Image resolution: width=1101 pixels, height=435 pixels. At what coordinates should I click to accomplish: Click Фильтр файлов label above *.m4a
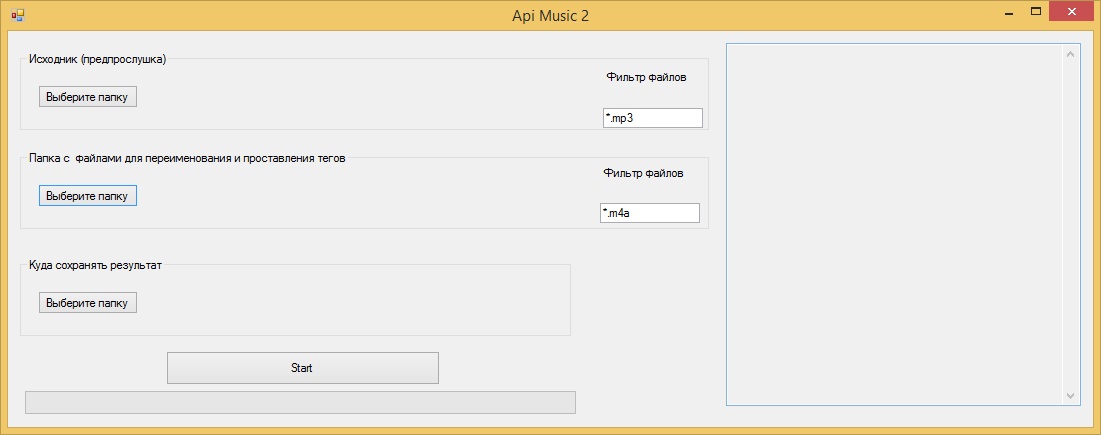(644, 173)
